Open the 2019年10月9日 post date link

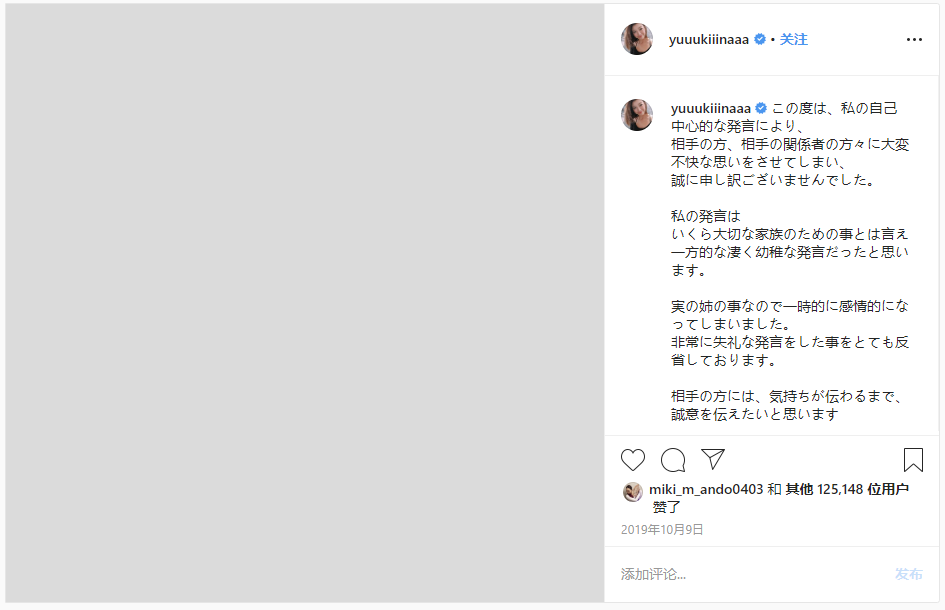pyautogui.click(x=662, y=529)
